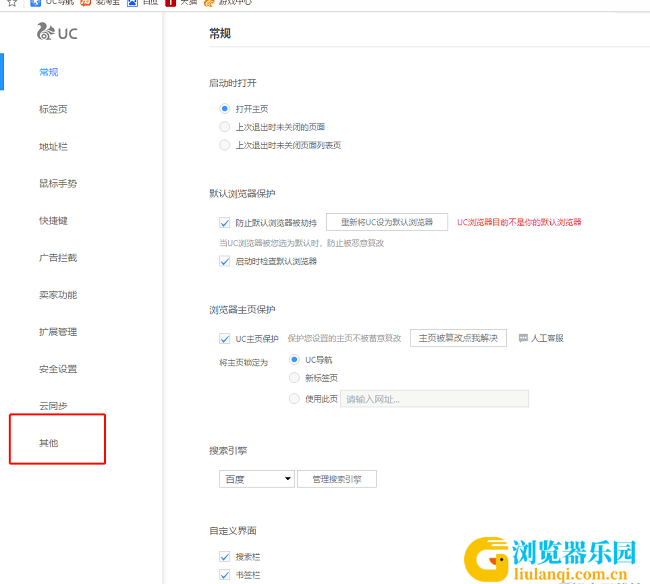650x584 pixels.
Task: Open the 广告拦截 settings section
Action: [x=58, y=258]
